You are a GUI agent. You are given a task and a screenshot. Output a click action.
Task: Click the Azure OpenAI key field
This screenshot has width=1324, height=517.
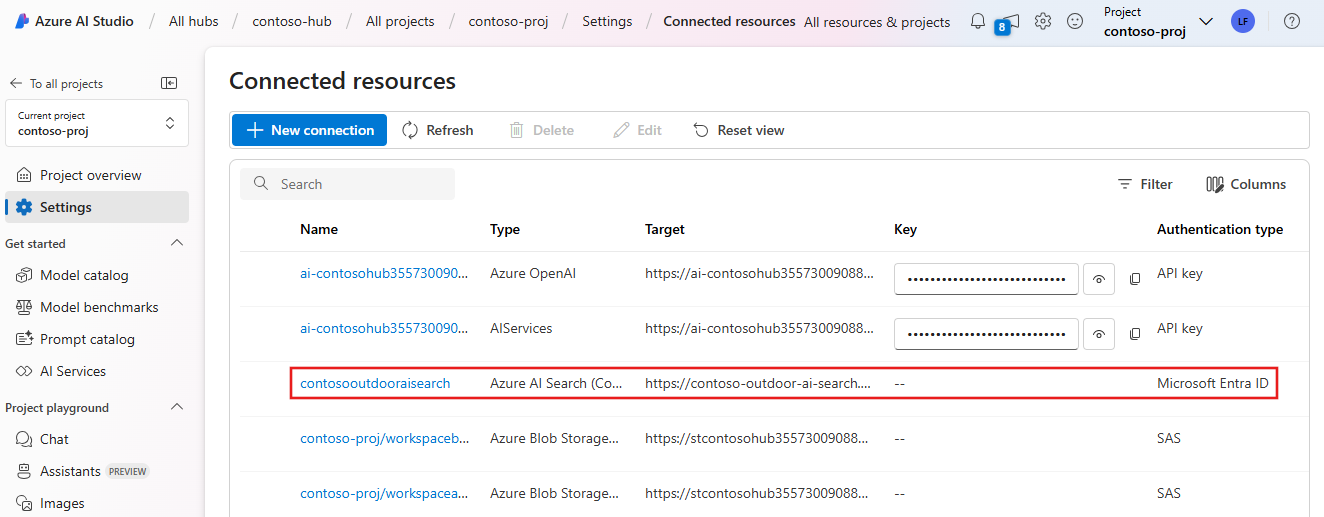(x=986, y=279)
